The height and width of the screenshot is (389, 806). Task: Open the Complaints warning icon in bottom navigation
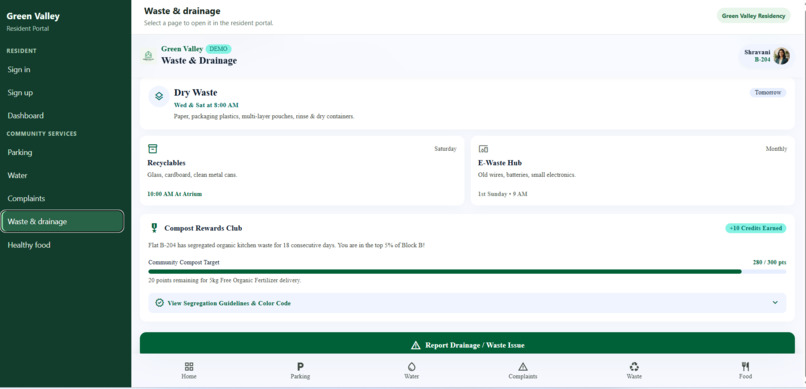click(x=523, y=366)
